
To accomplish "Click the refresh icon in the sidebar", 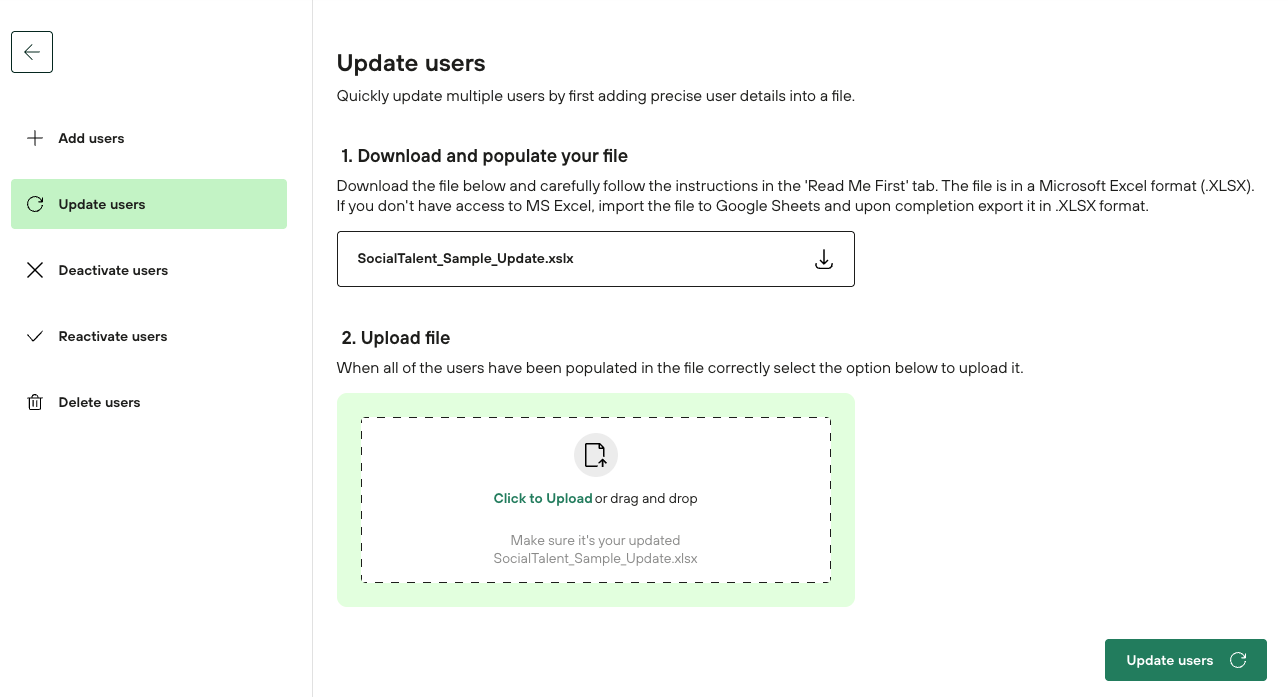I will [x=35, y=204].
